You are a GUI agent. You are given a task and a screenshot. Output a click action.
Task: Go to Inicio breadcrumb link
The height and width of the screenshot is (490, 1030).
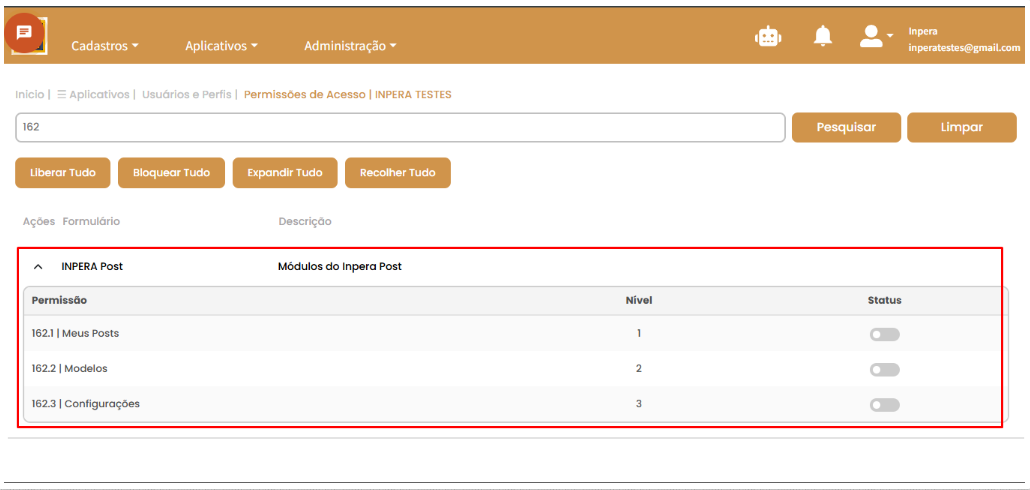[30, 95]
